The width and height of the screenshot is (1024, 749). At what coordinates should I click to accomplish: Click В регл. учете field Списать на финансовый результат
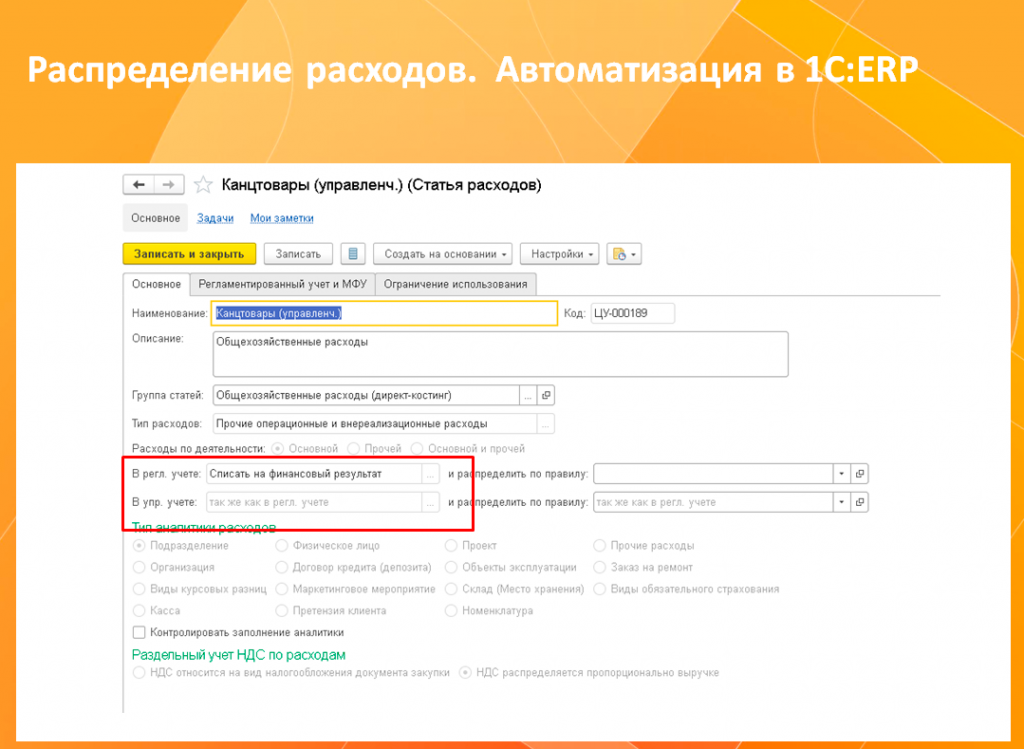[313, 474]
